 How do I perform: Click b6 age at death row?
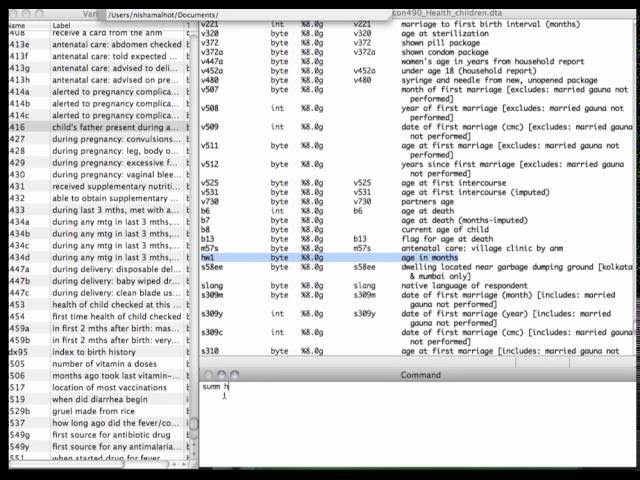coord(327,211)
